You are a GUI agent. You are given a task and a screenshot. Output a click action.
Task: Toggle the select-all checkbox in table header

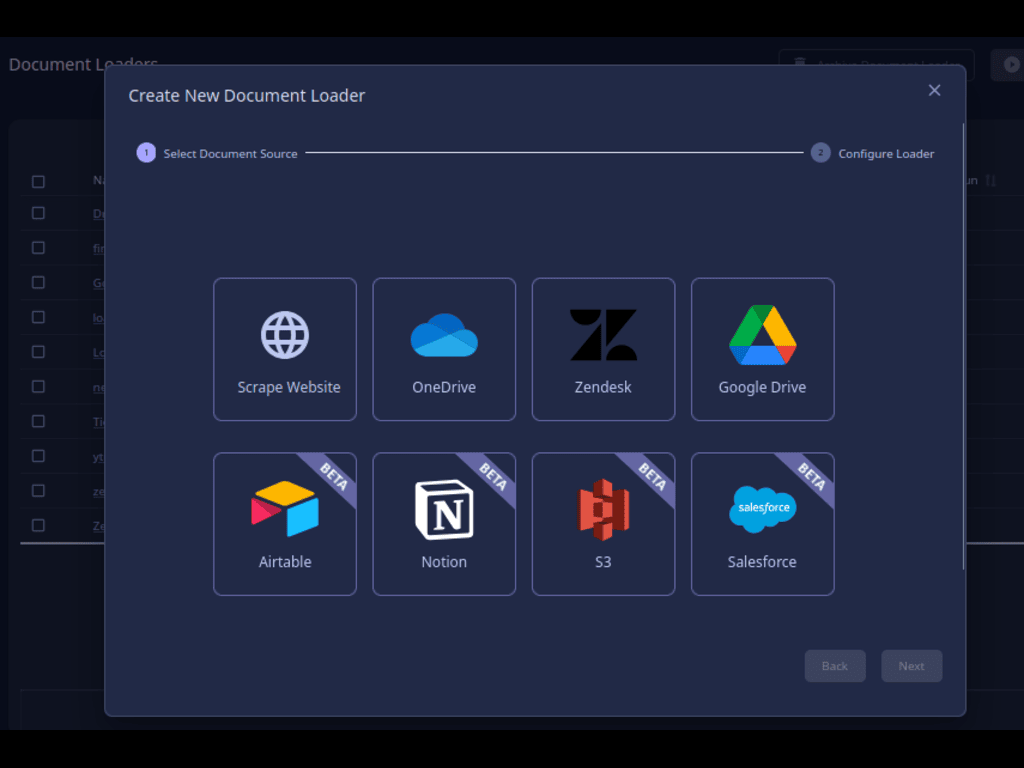(38, 181)
